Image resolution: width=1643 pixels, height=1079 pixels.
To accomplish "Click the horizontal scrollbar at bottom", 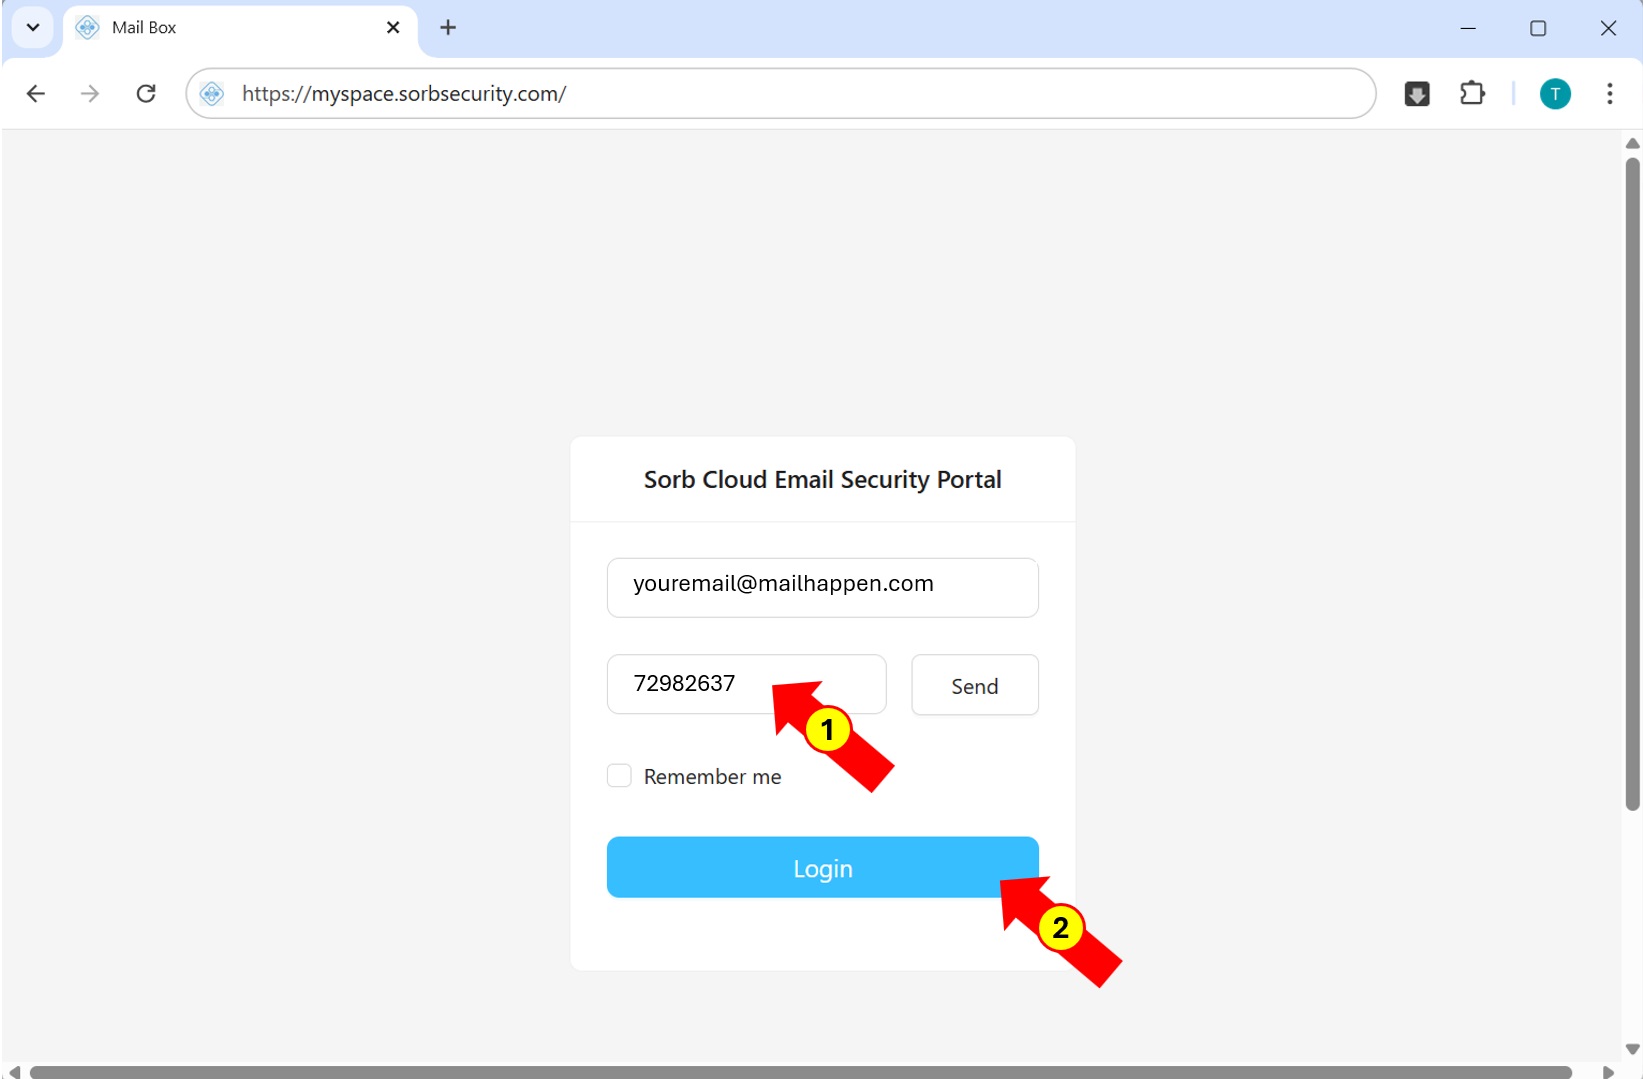I will pyautogui.click(x=800, y=1072).
